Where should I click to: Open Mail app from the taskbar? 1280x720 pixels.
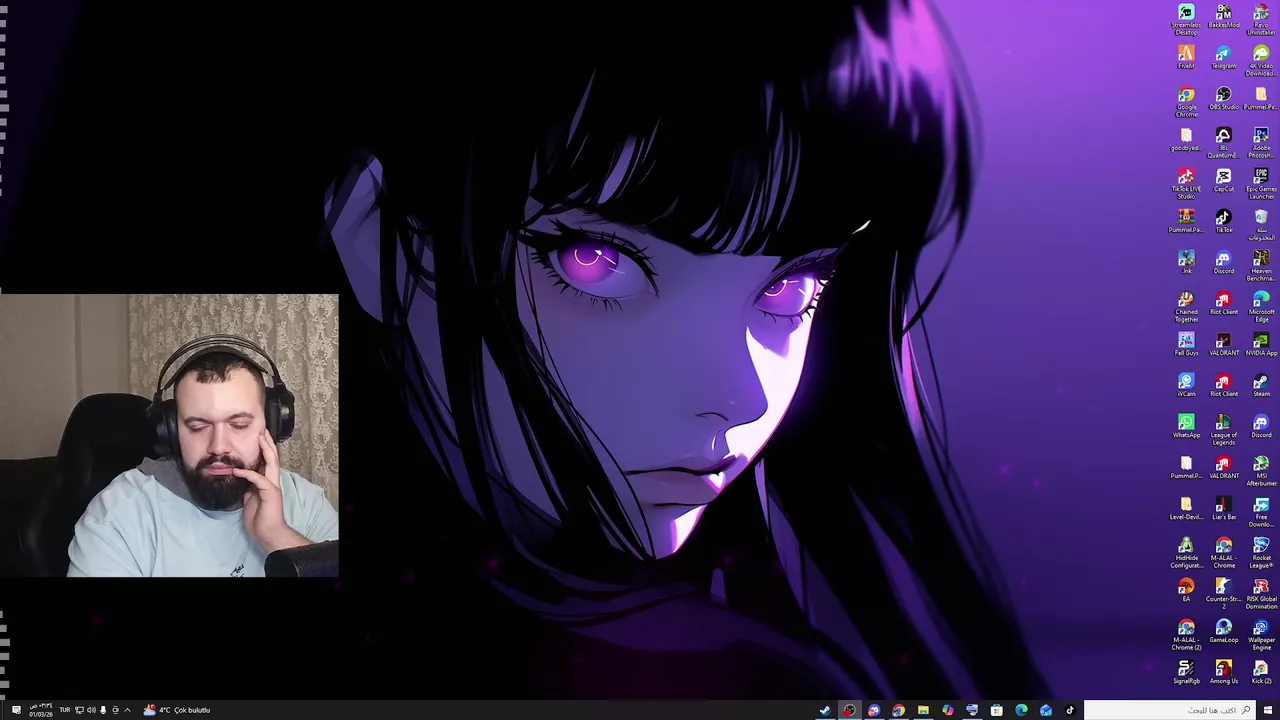click(1046, 710)
